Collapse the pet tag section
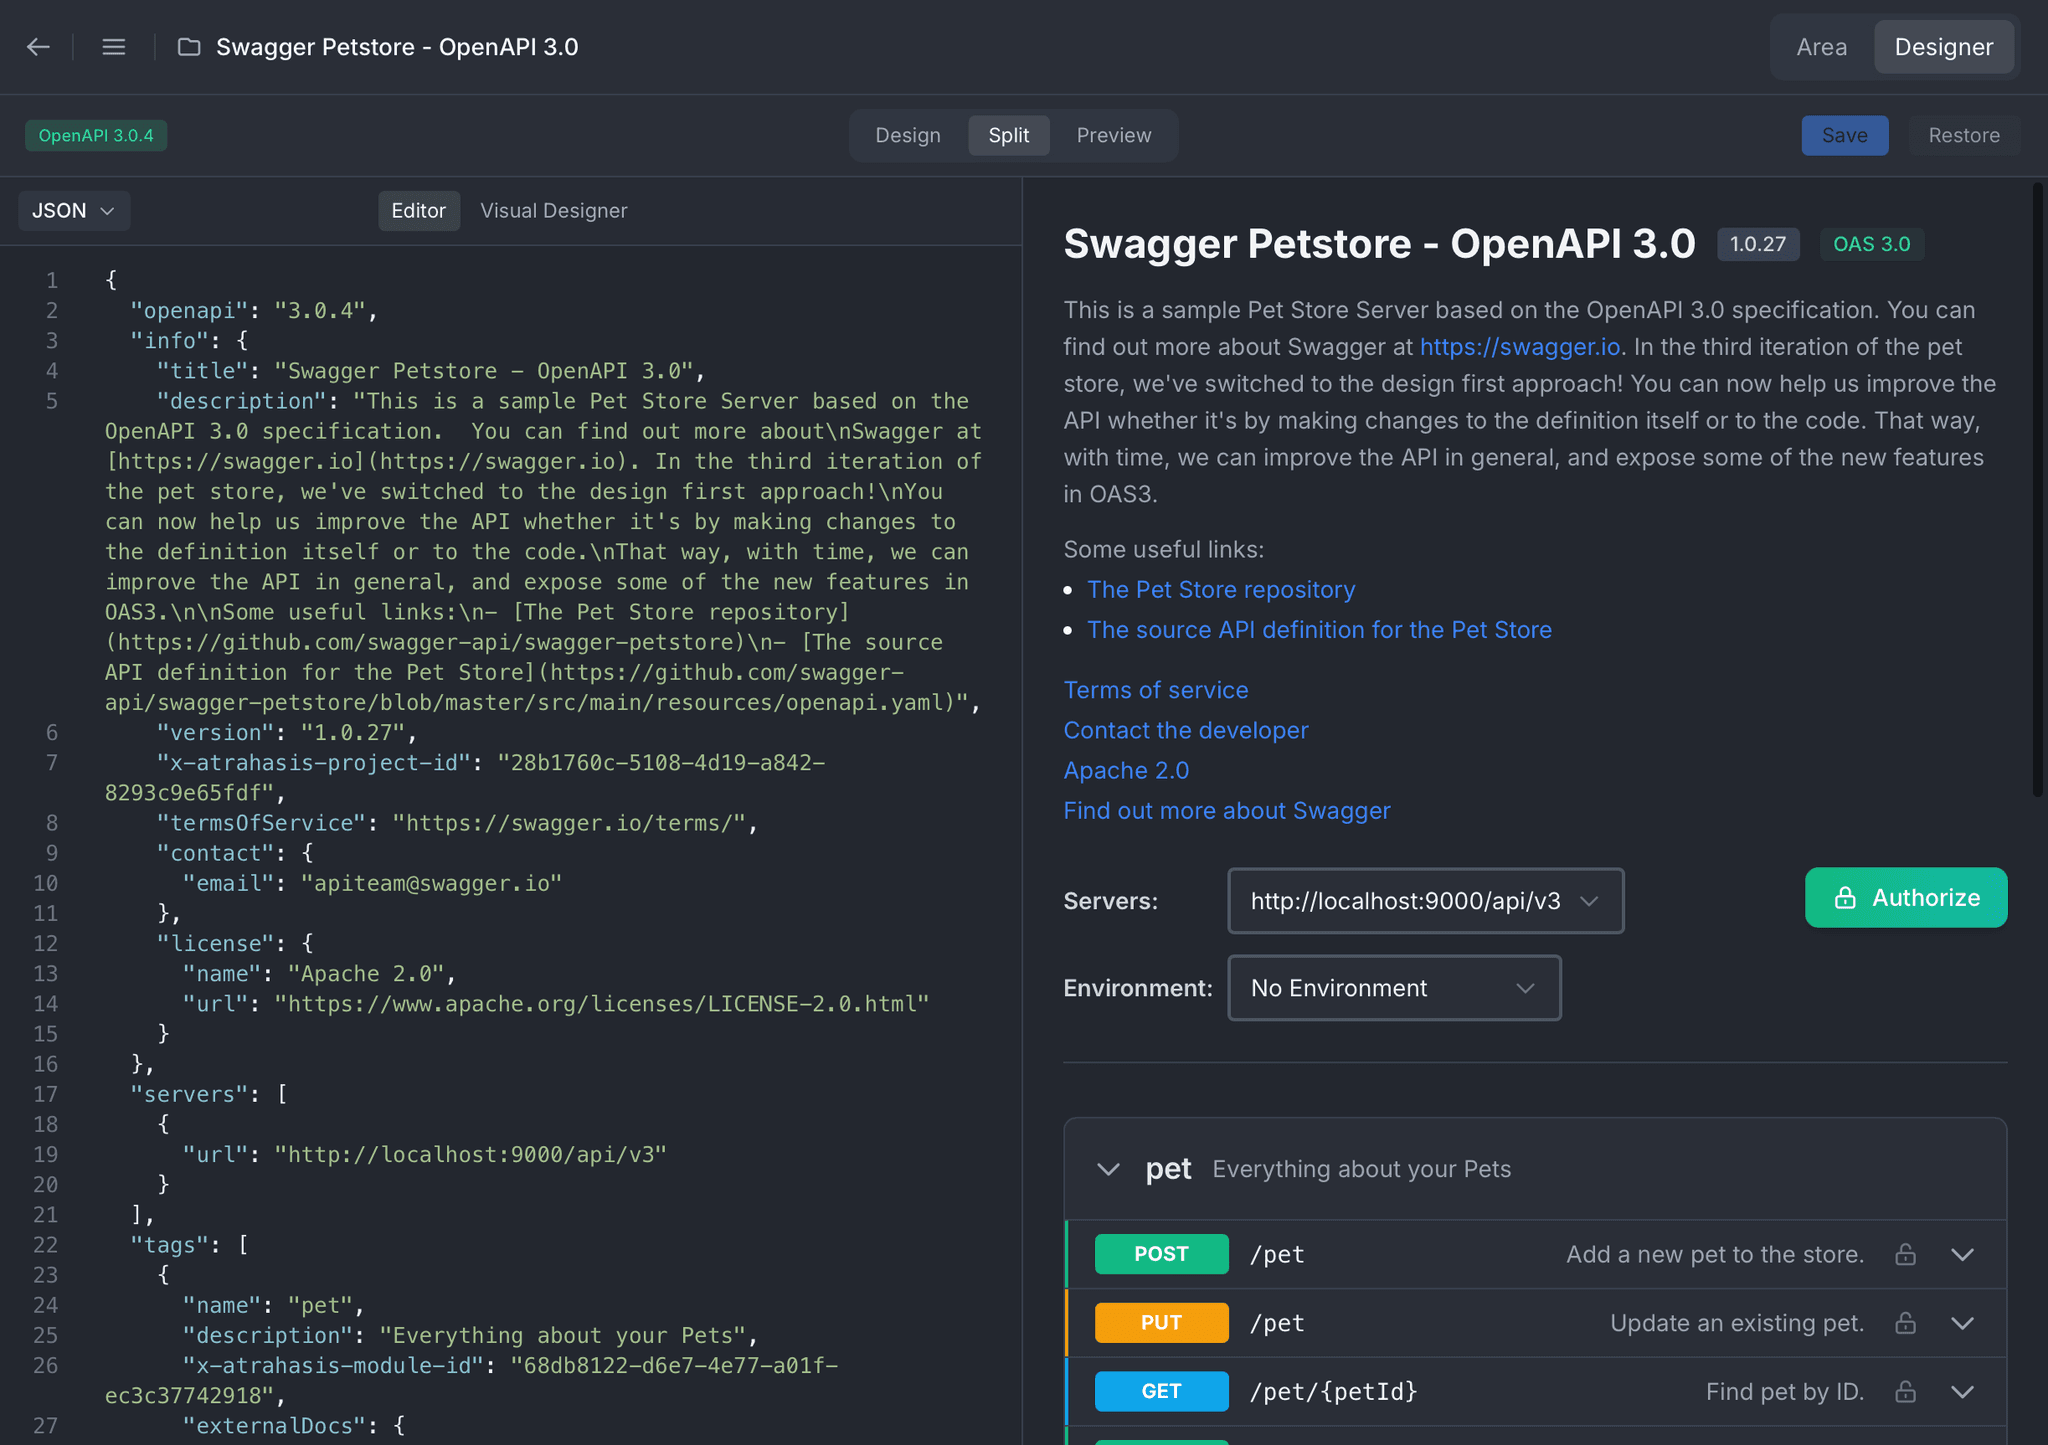 point(1108,1169)
